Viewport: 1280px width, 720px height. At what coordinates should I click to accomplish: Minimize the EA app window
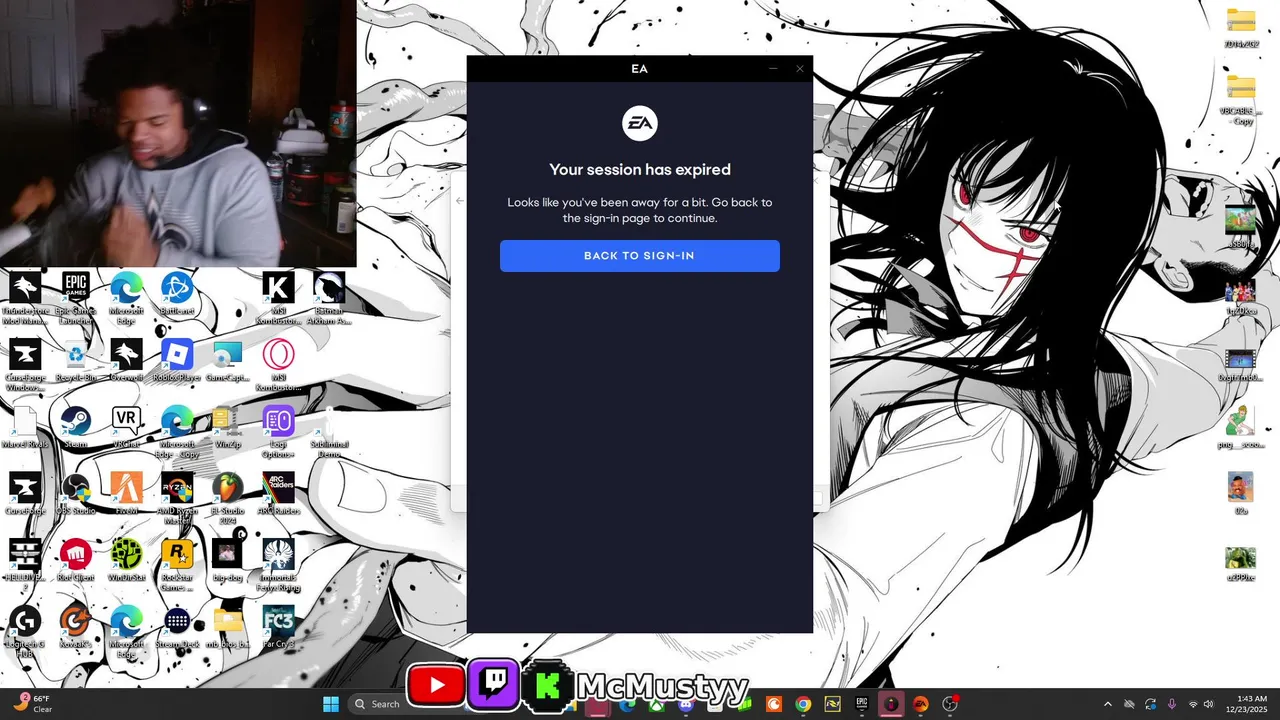click(x=773, y=69)
